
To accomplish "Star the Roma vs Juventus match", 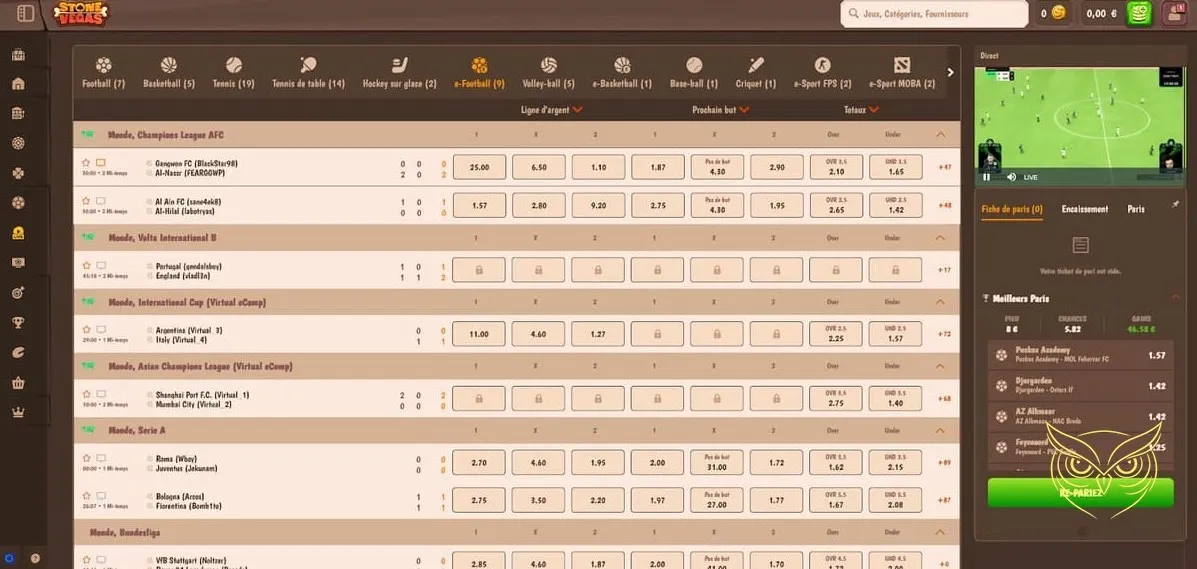I will pos(86,458).
